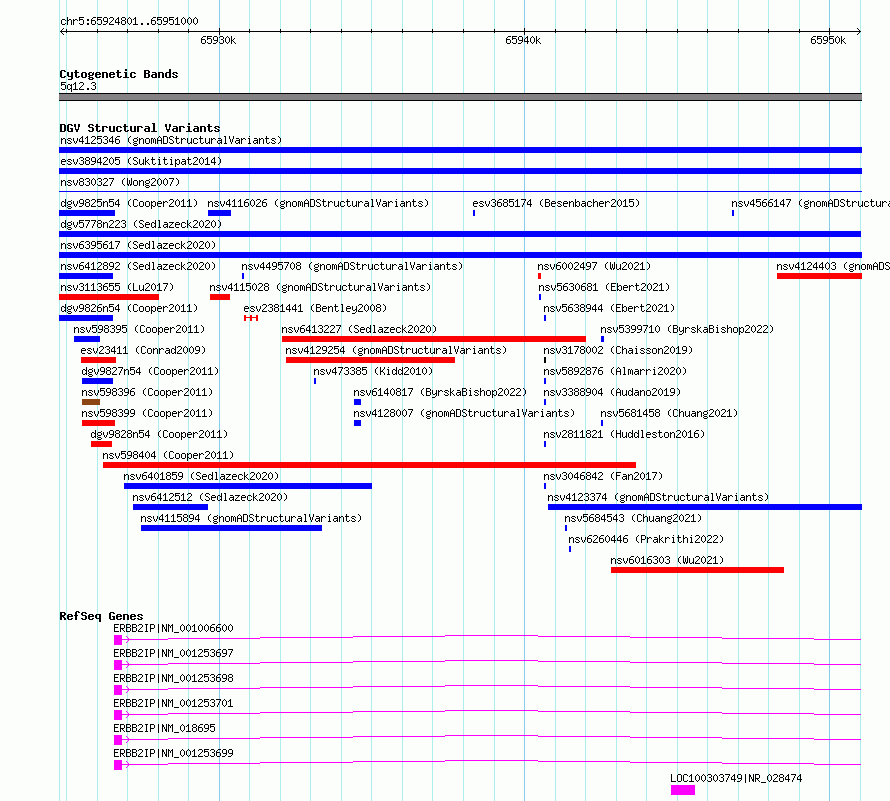Select the nsv6260446 Prakrithi2022 label
The image size is (890, 801).
[646, 539]
